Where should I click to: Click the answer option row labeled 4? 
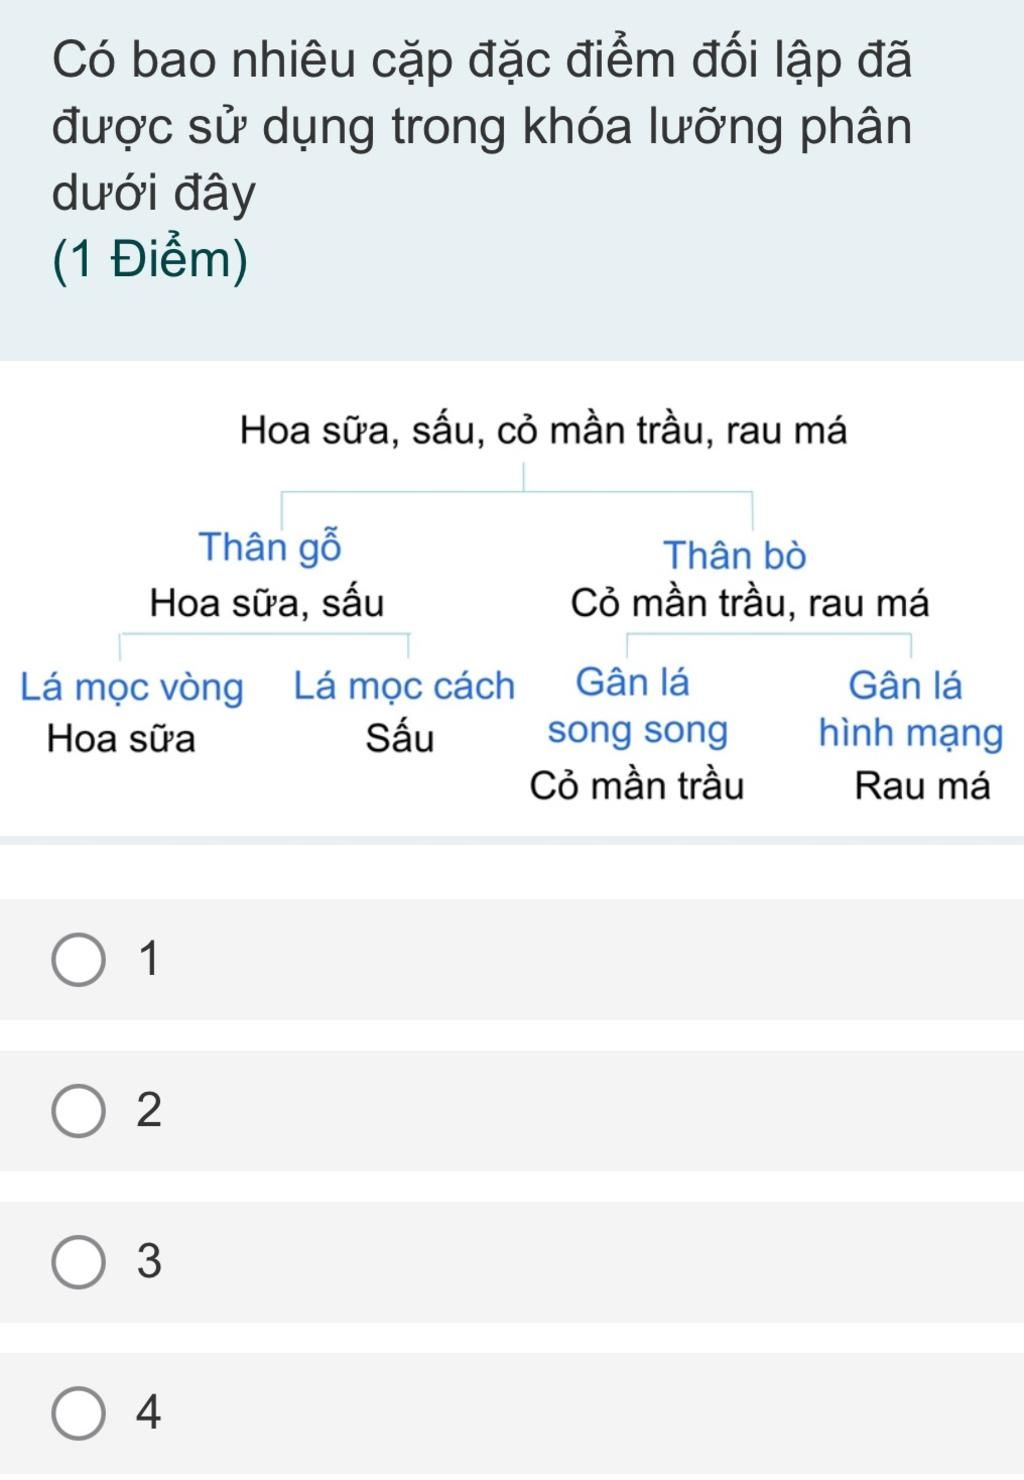(x=512, y=1413)
